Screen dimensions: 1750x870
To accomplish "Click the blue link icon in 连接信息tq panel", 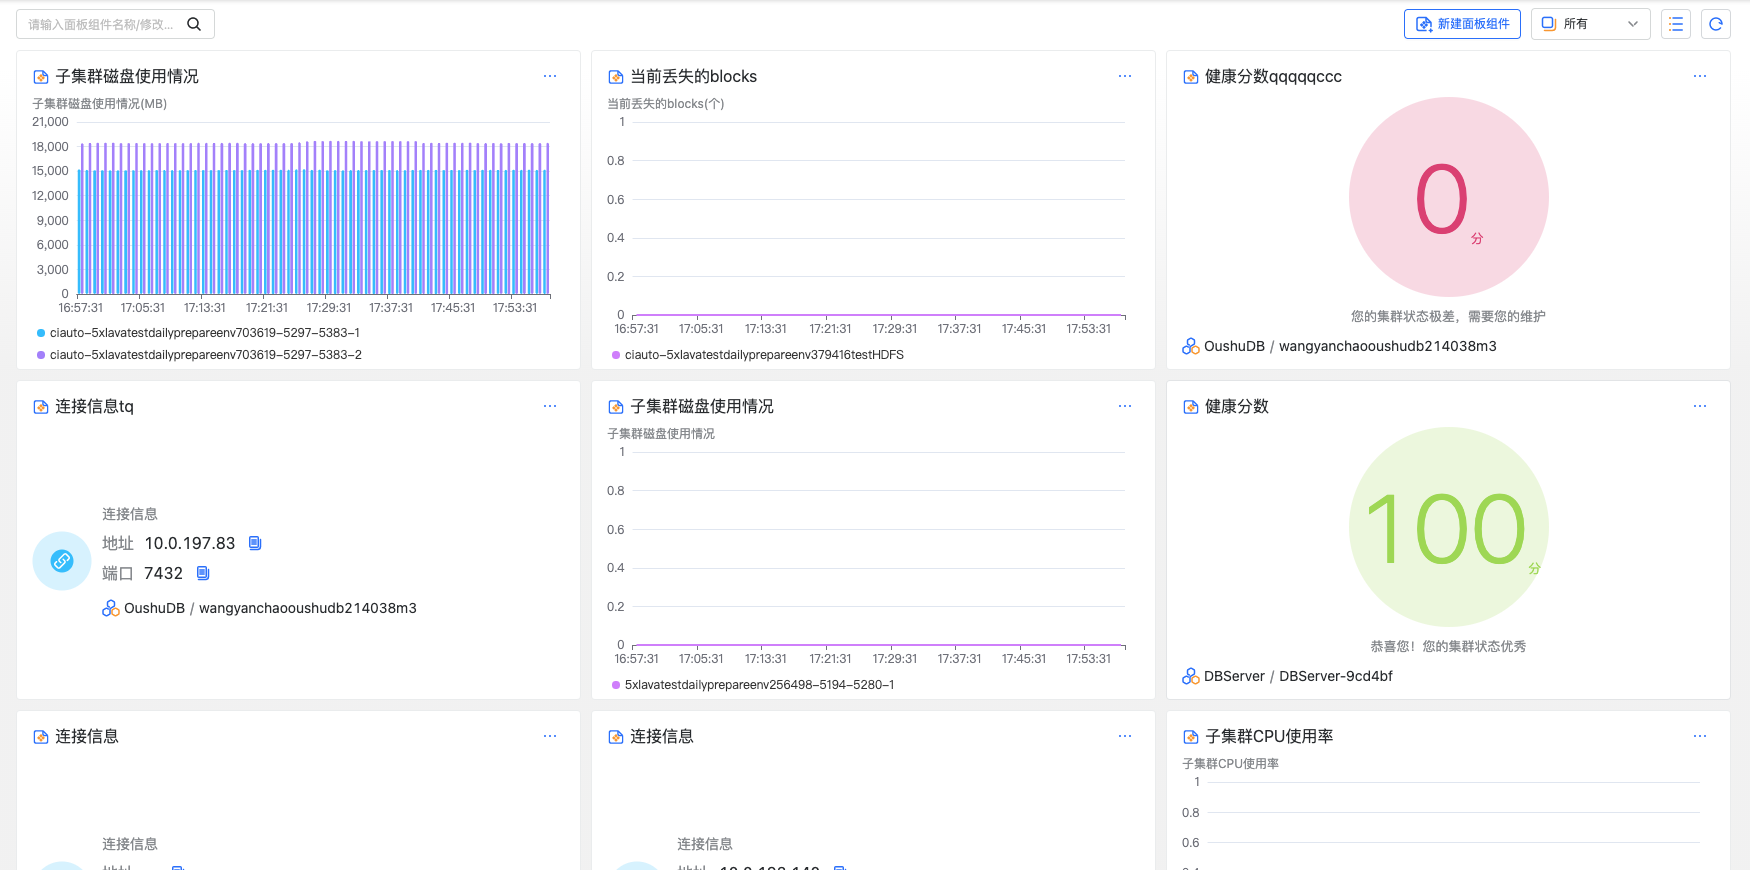I will point(62,561).
